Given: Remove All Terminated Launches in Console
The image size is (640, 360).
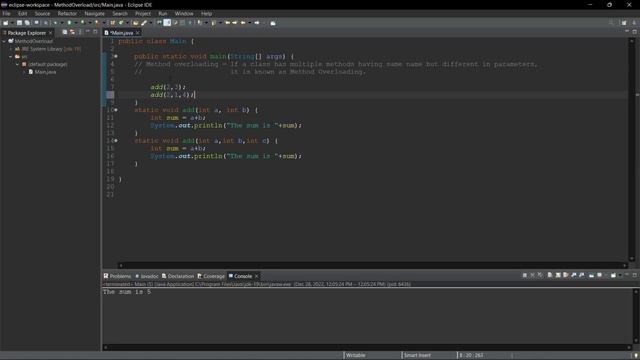Looking at the screenshot, I should [540, 276].
